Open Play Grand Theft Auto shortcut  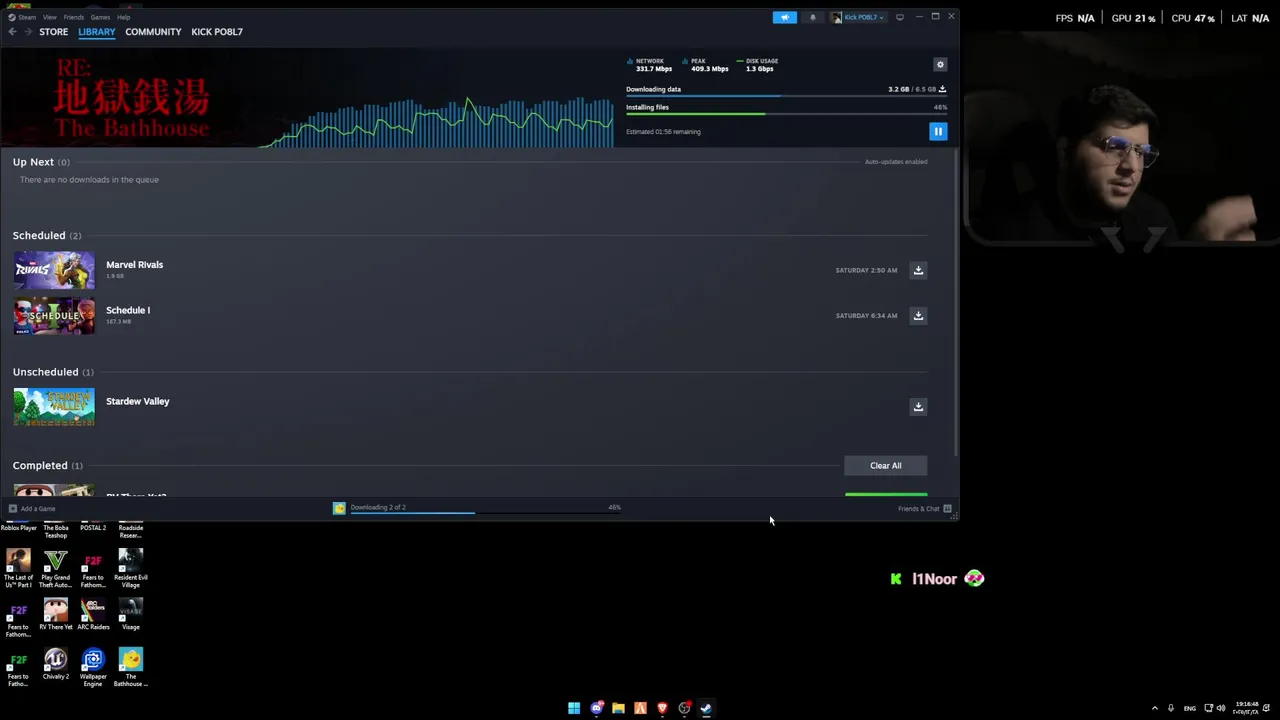(56, 566)
